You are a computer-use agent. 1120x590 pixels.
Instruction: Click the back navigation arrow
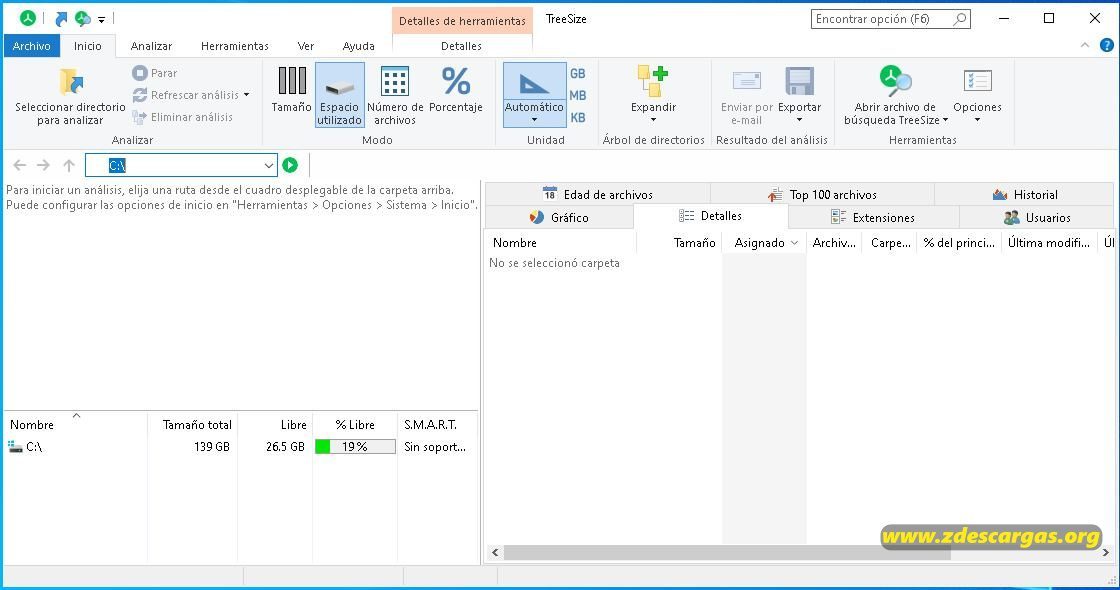coord(20,165)
